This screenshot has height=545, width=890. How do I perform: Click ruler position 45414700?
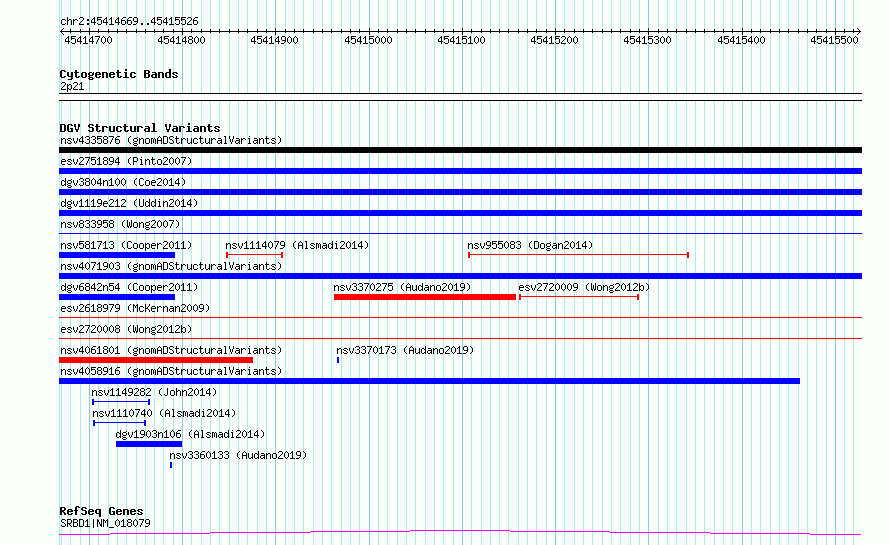point(89,40)
